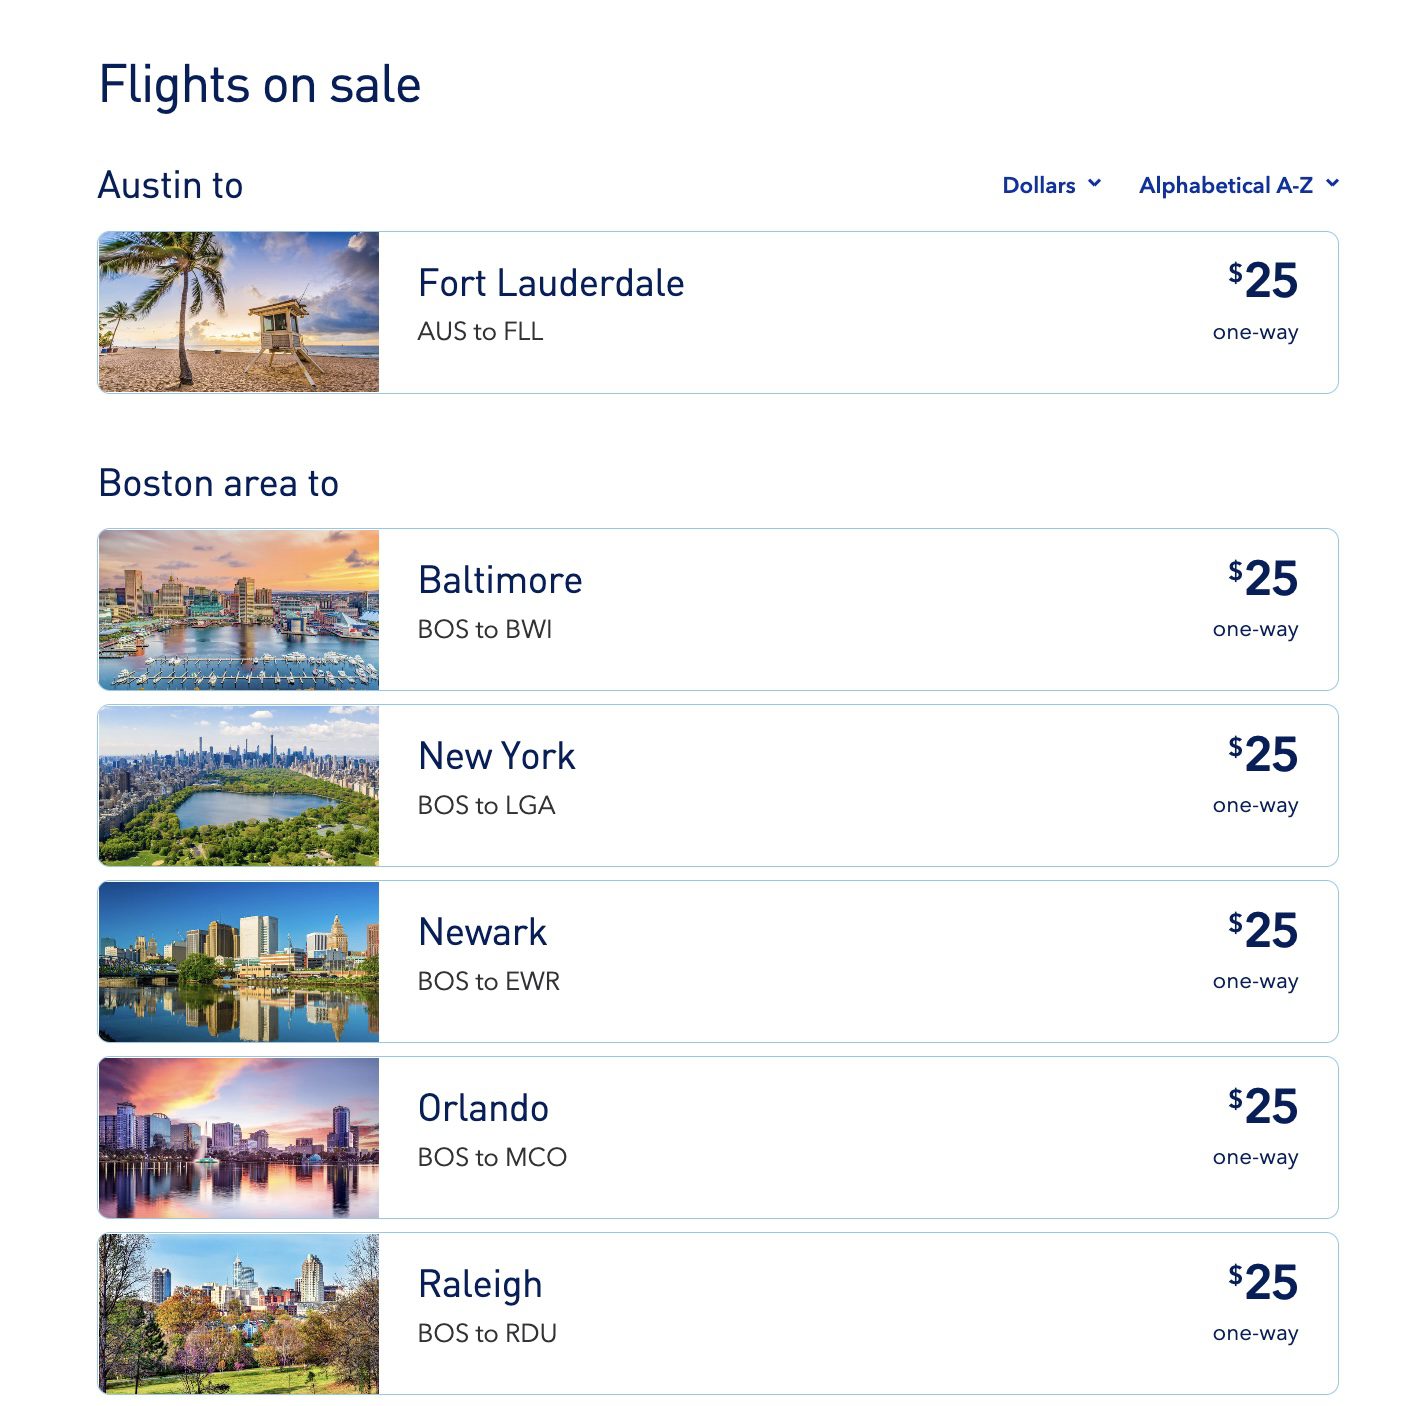Image resolution: width=1428 pixels, height=1406 pixels.
Task: Click the Flights on sale heading
Action: click(259, 84)
